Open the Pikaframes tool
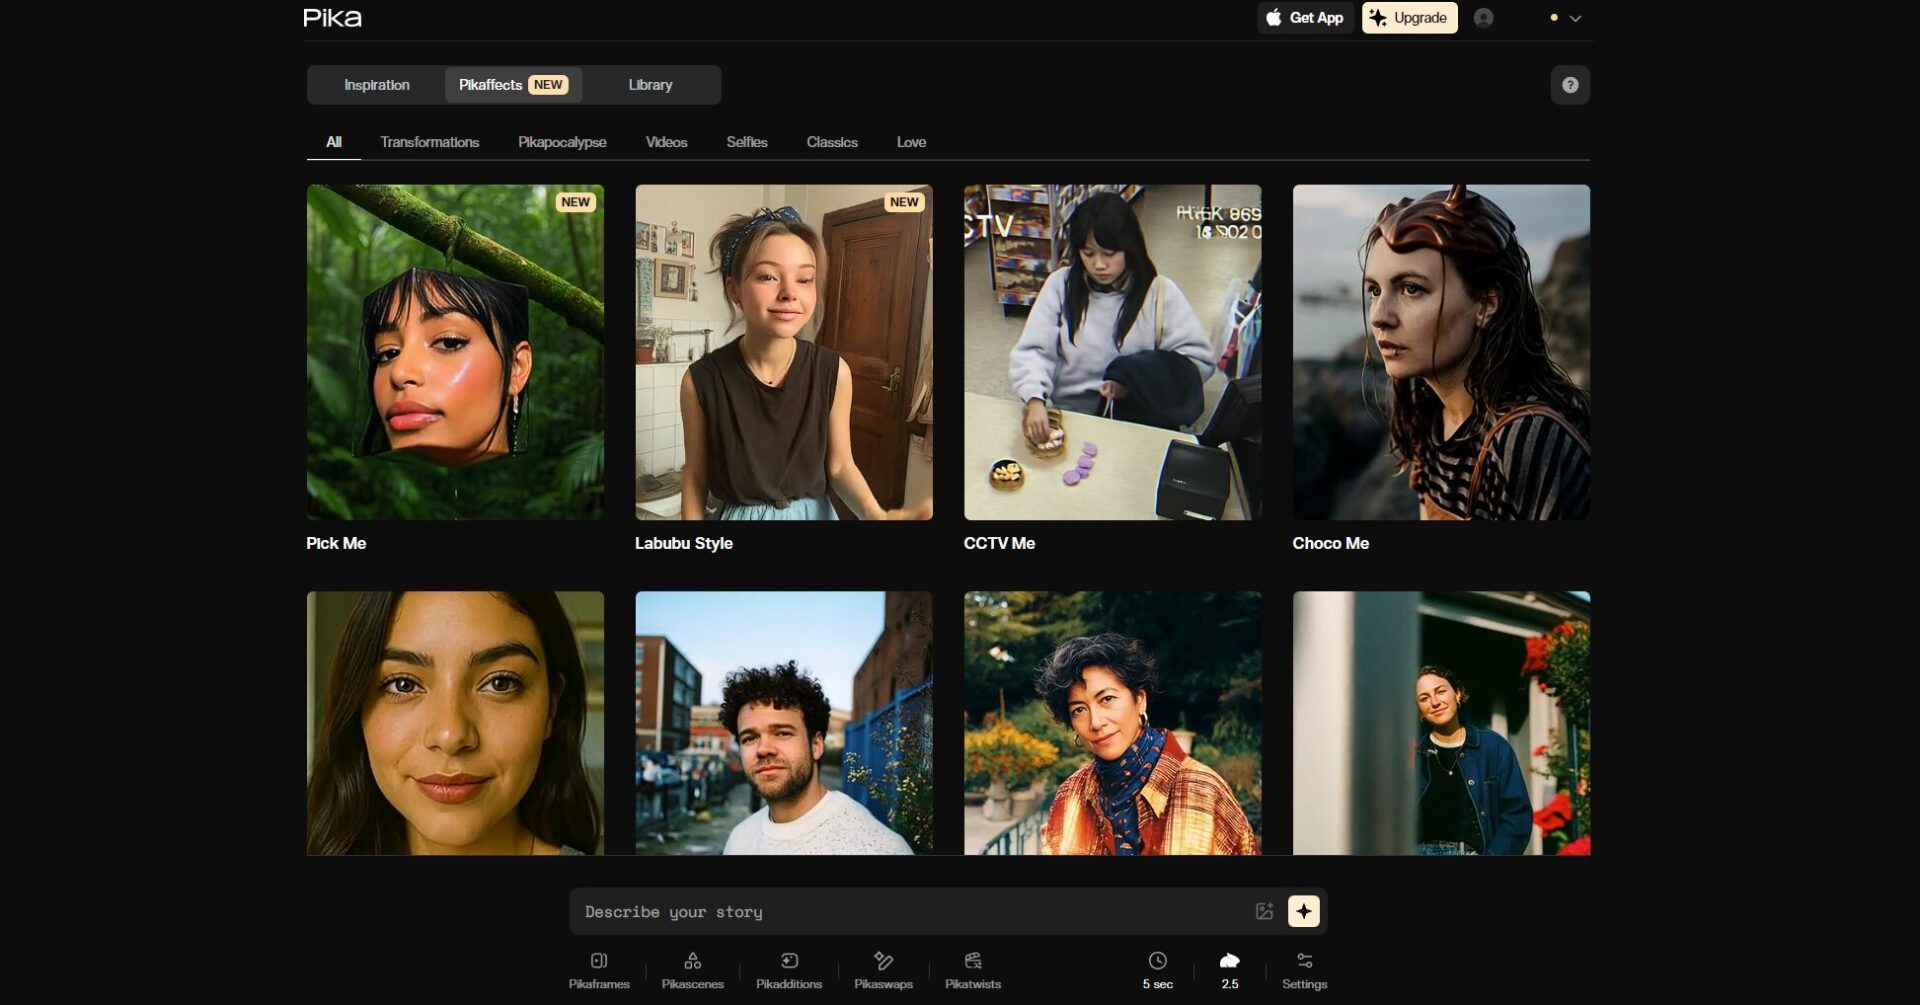 click(598, 970)
